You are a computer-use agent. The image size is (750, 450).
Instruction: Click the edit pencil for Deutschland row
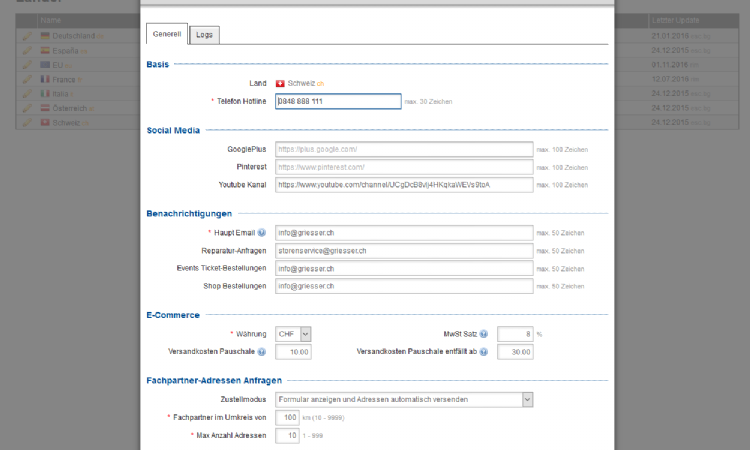(27, 36)
